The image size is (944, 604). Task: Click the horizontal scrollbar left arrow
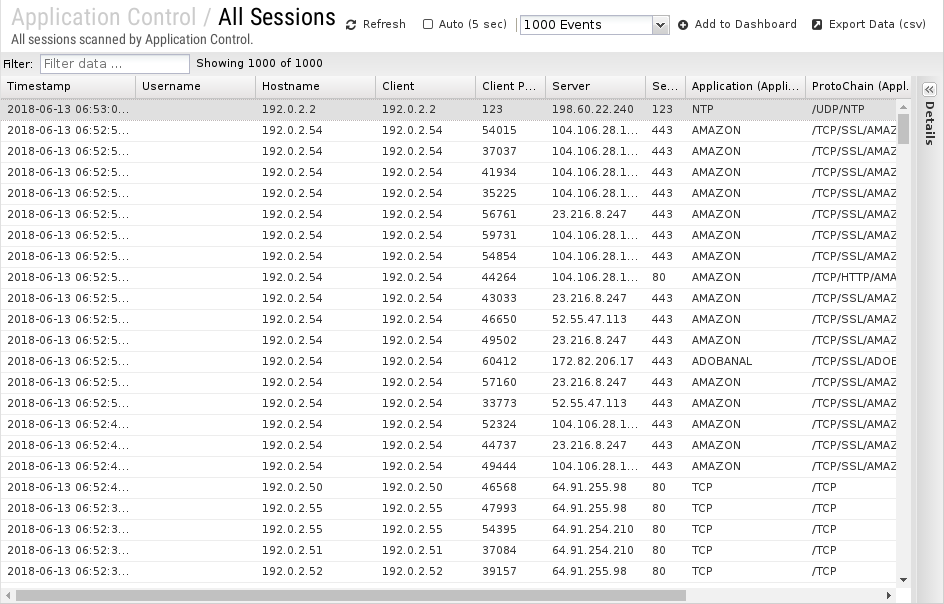(x=8, y=596)
